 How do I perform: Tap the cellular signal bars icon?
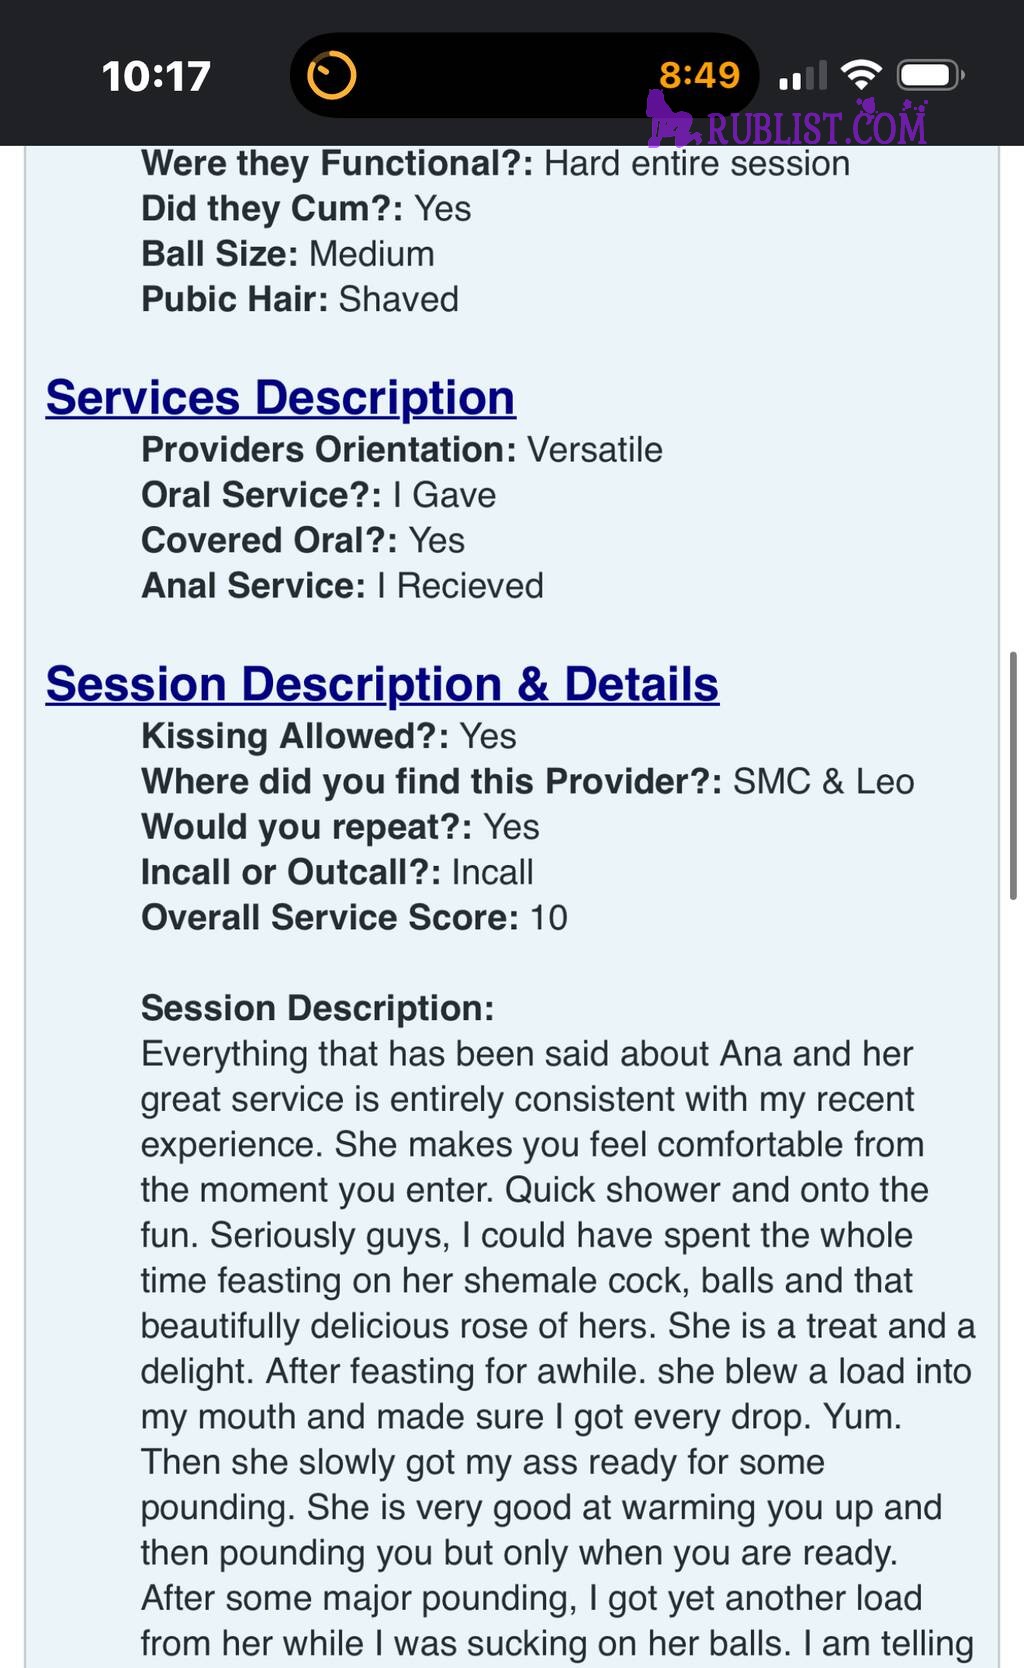pos(802,75)
